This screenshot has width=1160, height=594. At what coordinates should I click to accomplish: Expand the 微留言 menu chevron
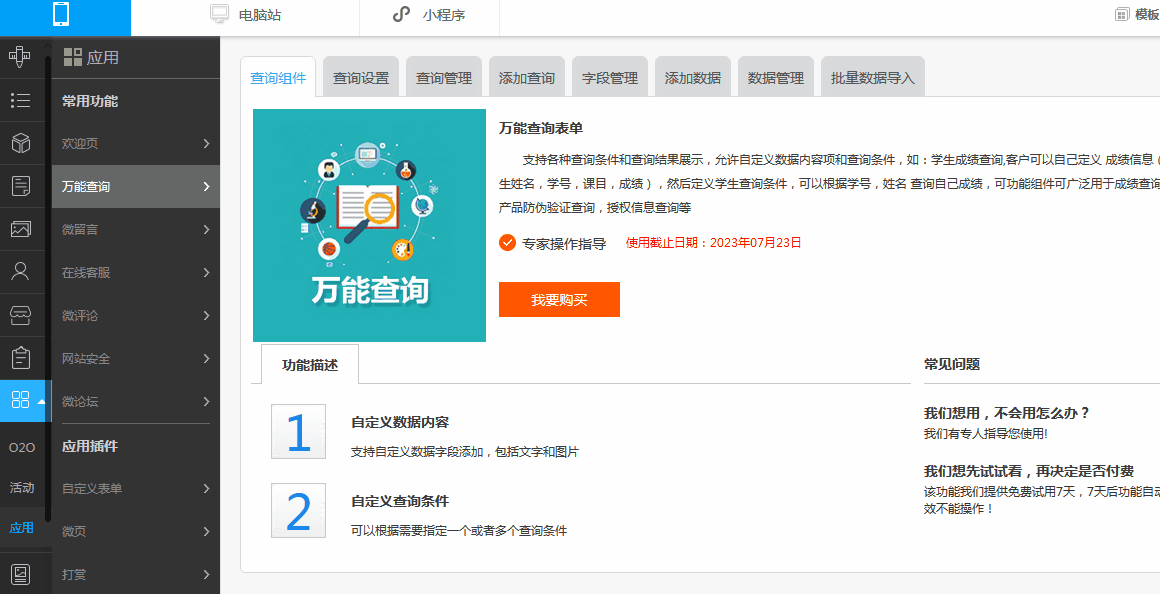click(206, 229)
